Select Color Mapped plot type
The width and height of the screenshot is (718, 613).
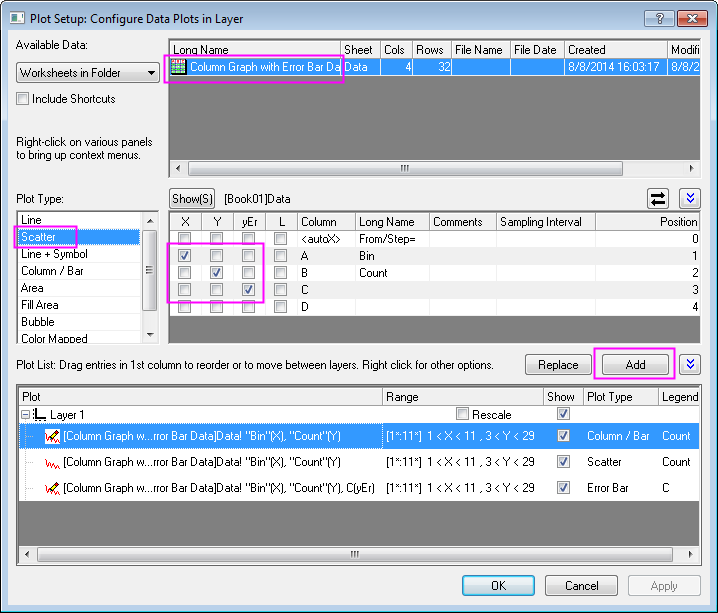point(79,337)
